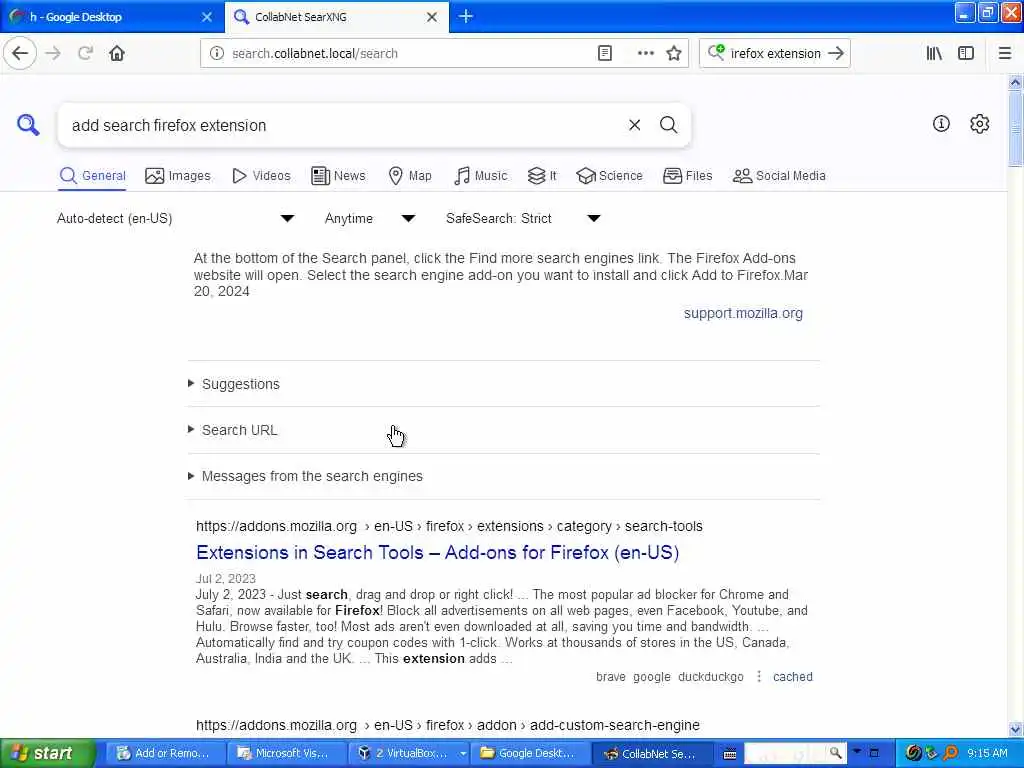Open VirtualBox taskbar group dropdown arrow
1024x768 pixels.
[463, 753]
